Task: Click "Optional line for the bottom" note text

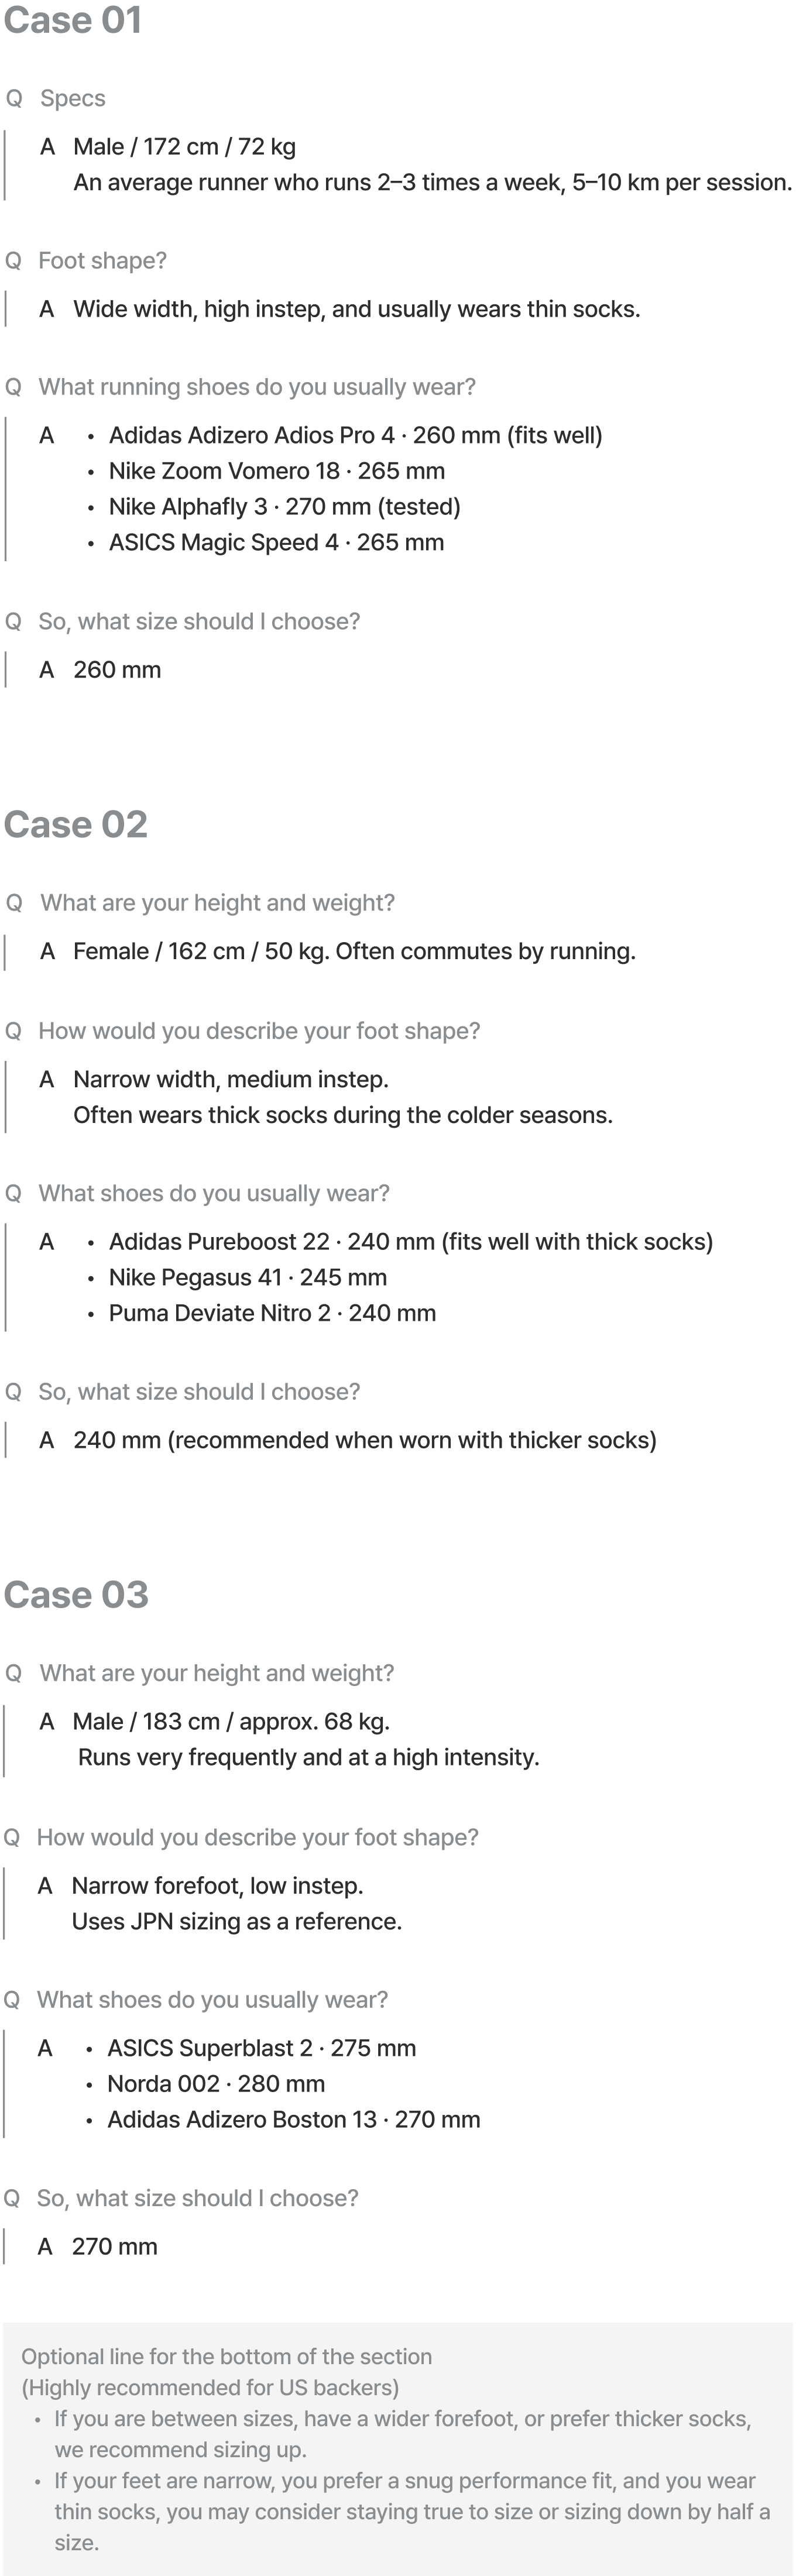Action: tap(226, 2356)
